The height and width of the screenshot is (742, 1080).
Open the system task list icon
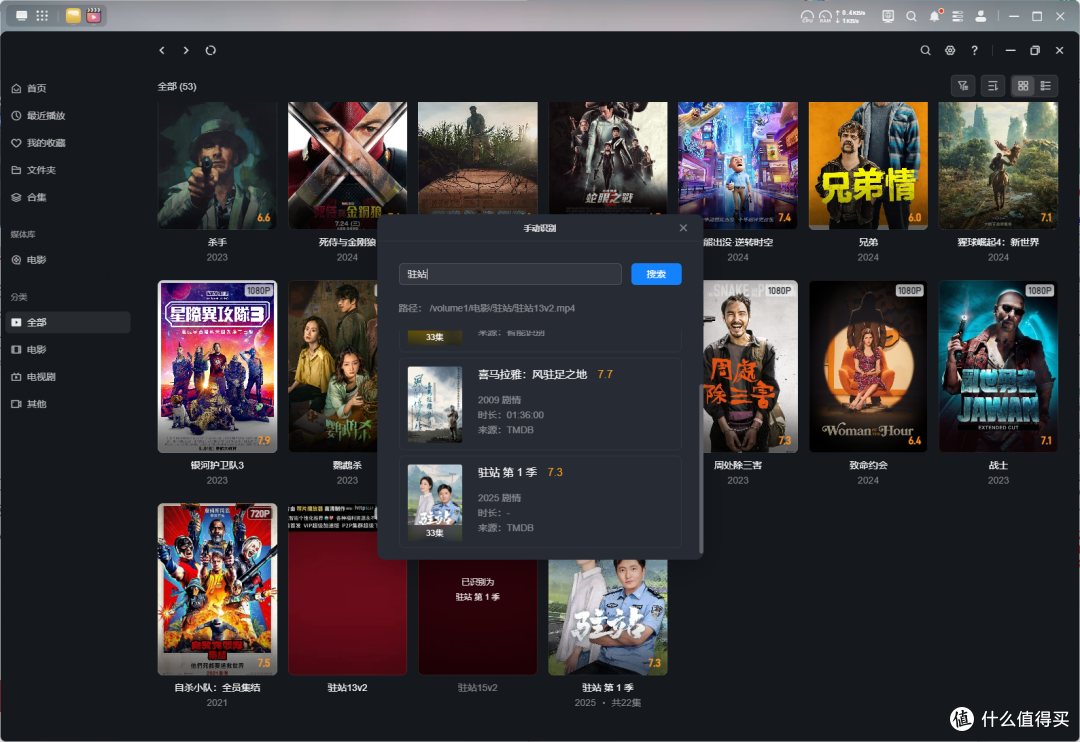pos(957,16)
